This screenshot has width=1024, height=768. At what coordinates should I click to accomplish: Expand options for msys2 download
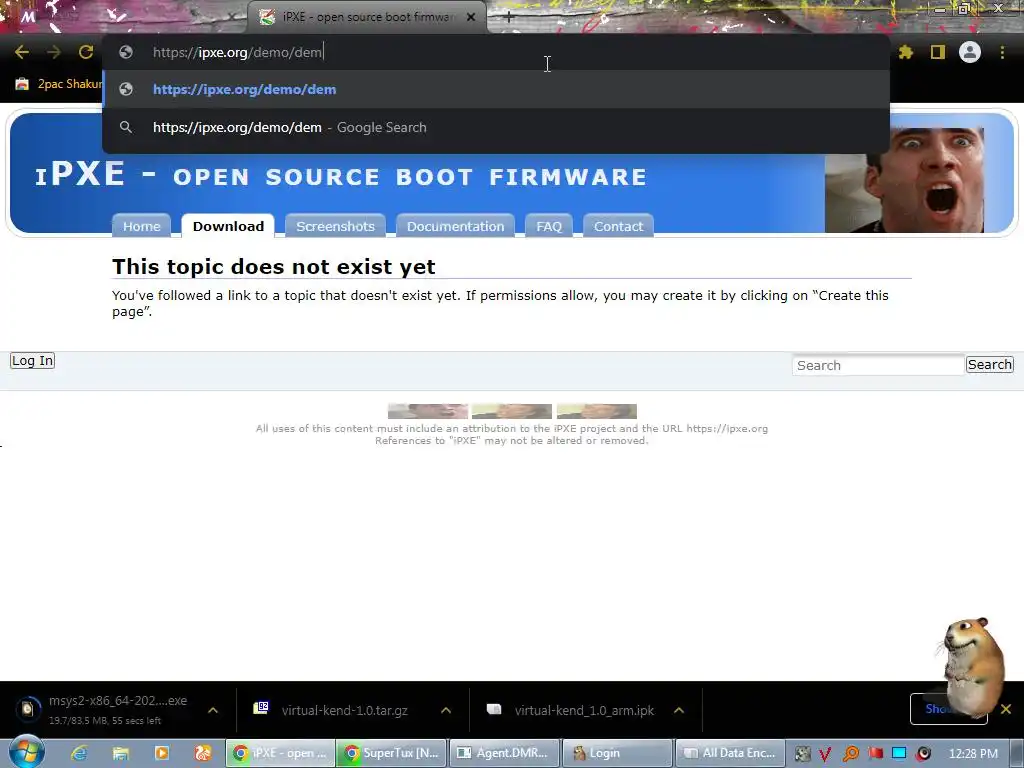click(213, 710)
